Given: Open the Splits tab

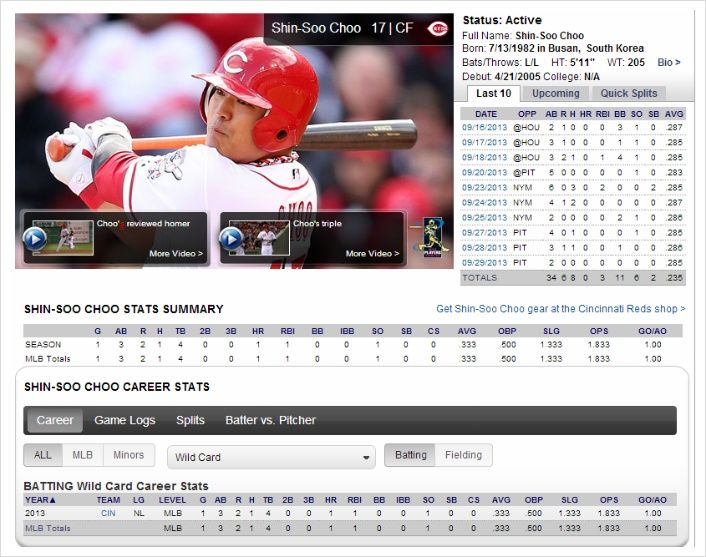Looking at the screenshot, I should [190, 420].
